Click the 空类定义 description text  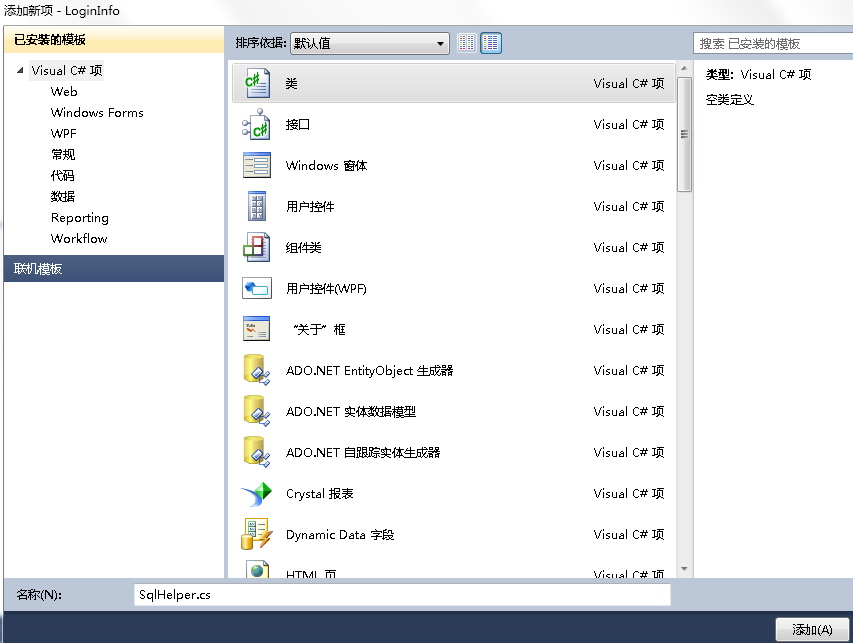[x=730, y=100]
